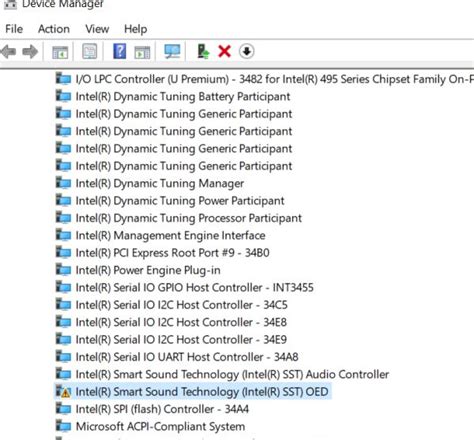The width and height of the screenshot is (474, 440).
Task: Select Microsoft ACPI-Compliant System device
Action: (160, 426)
